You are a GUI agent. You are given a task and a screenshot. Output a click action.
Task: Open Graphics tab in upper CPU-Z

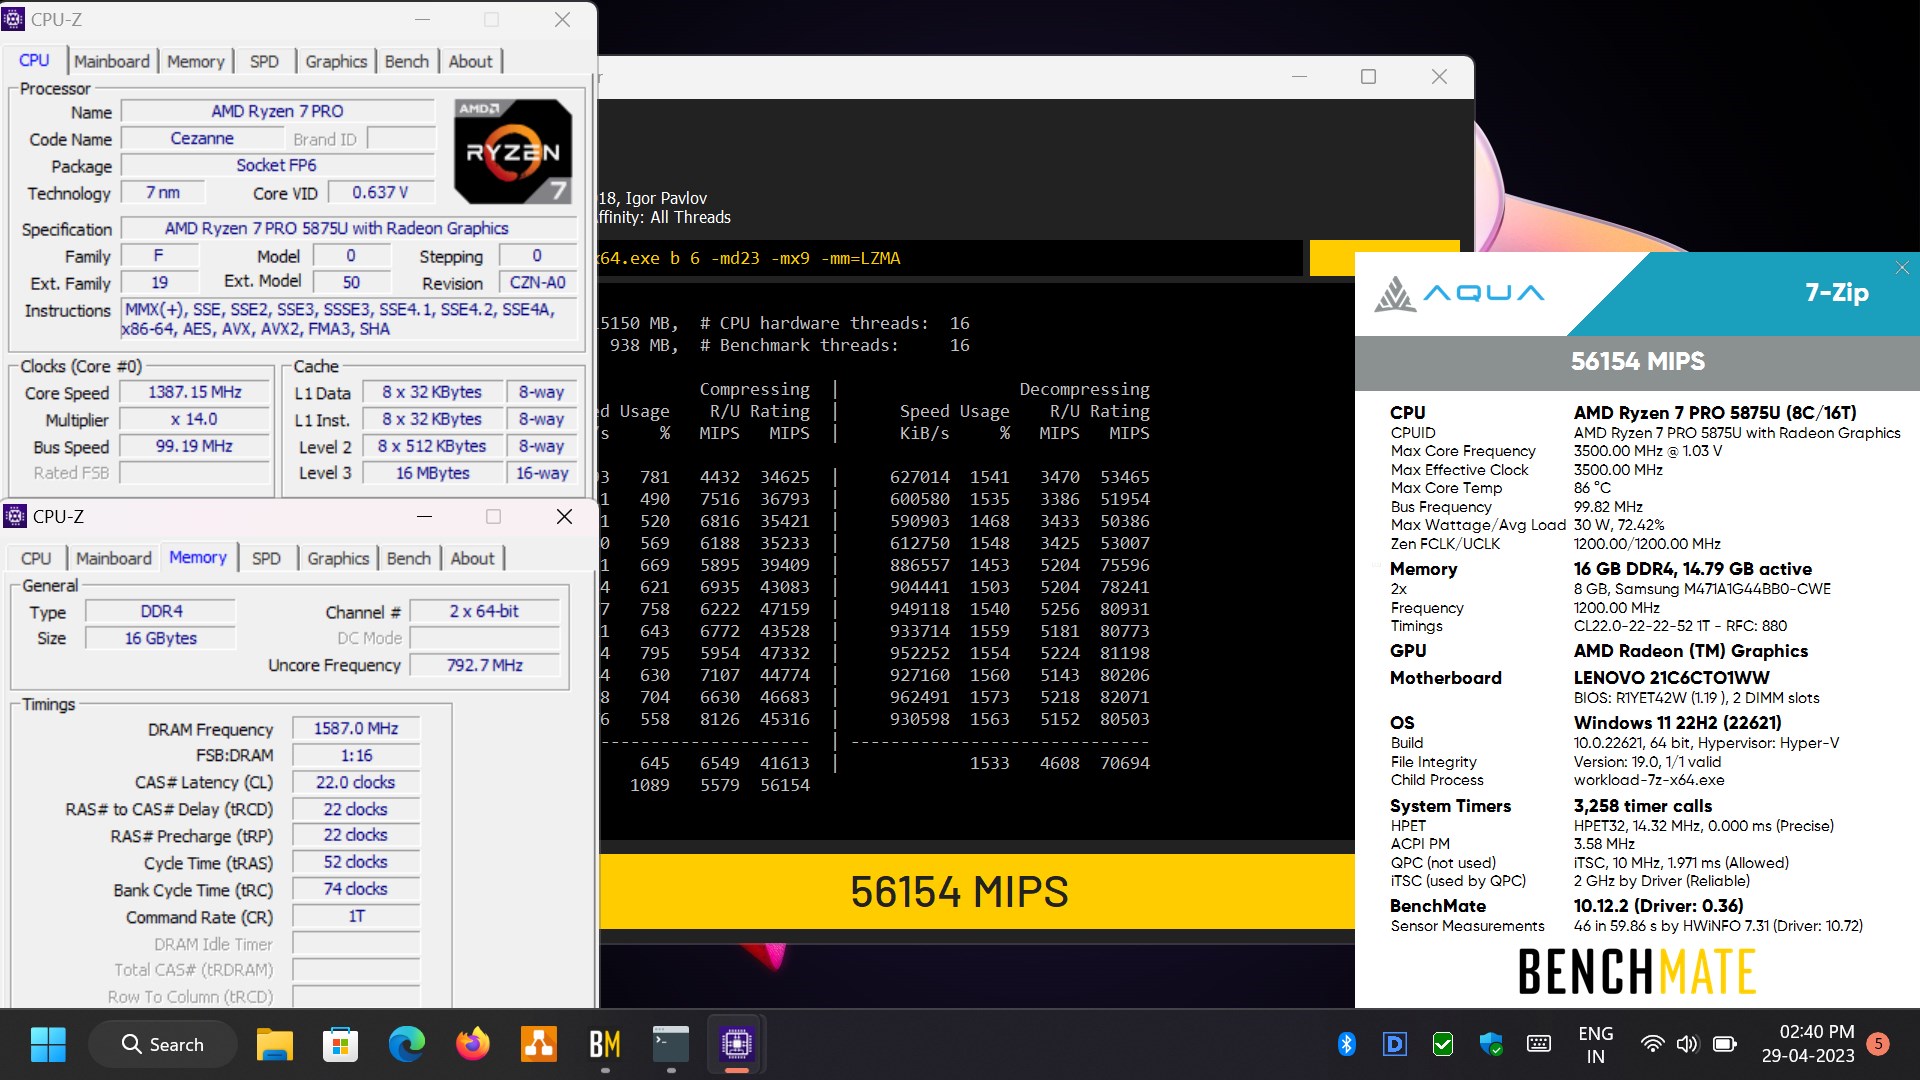point(336,61)
